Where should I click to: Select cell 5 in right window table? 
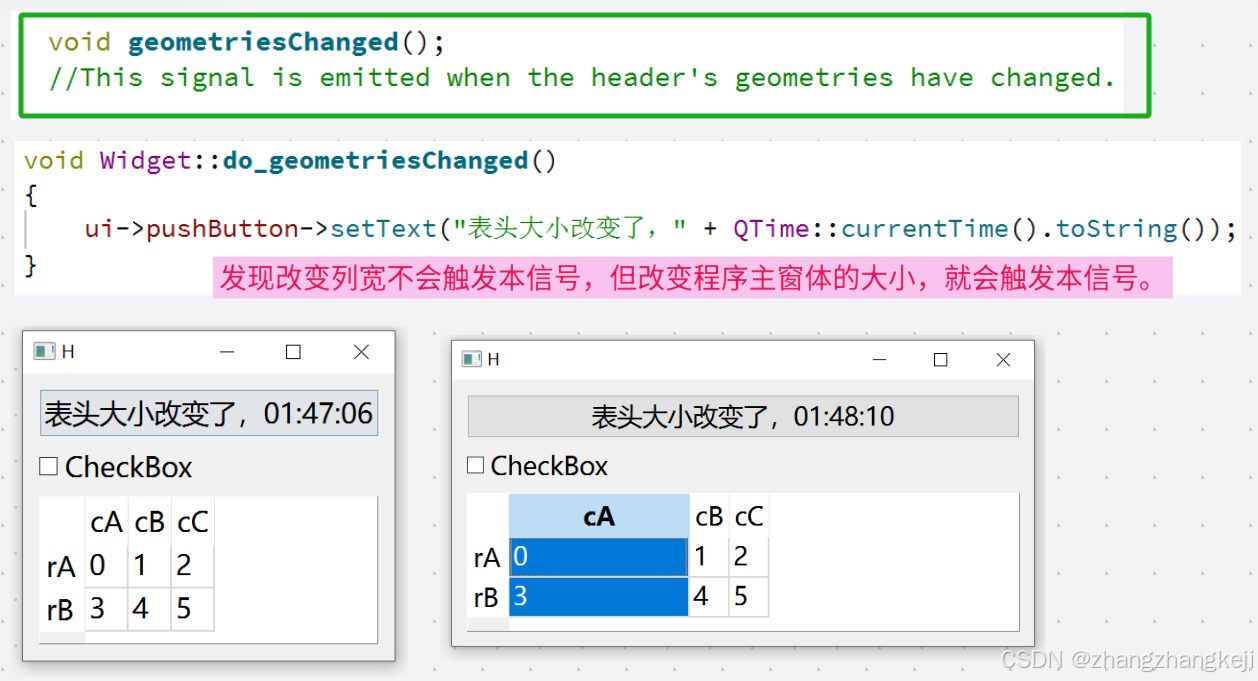coord(749,597)
